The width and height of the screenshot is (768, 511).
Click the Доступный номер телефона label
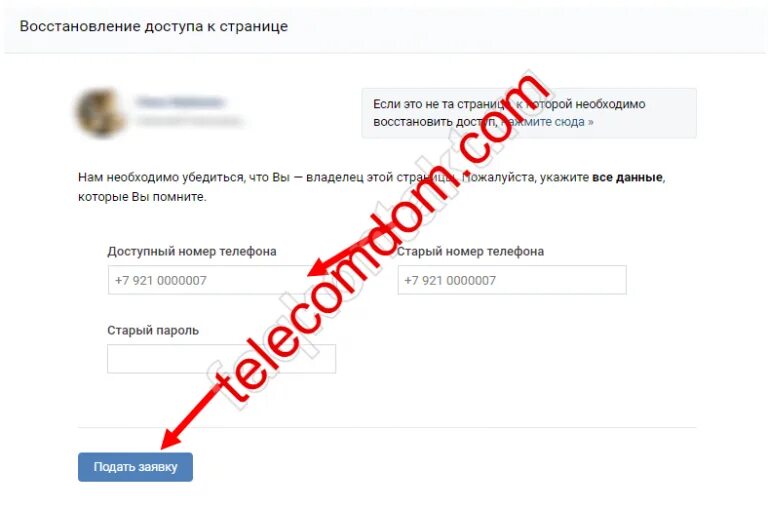pos(192,251)
